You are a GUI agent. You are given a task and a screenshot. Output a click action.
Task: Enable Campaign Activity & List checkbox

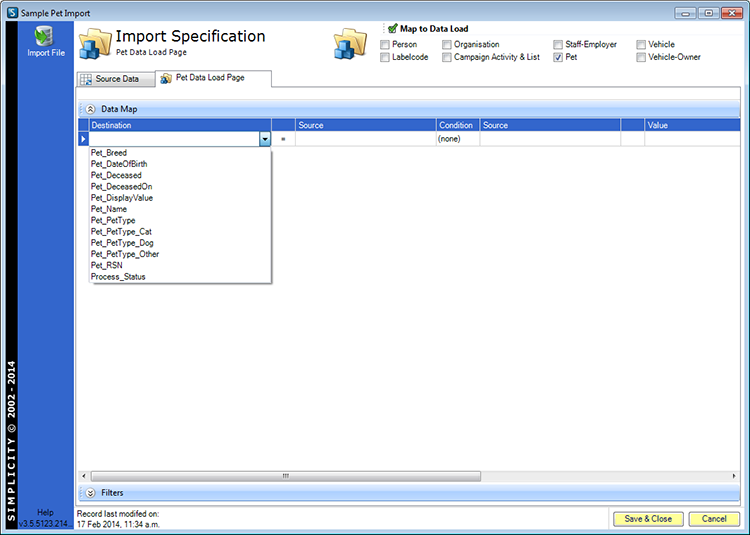click(x=446, y=57)
